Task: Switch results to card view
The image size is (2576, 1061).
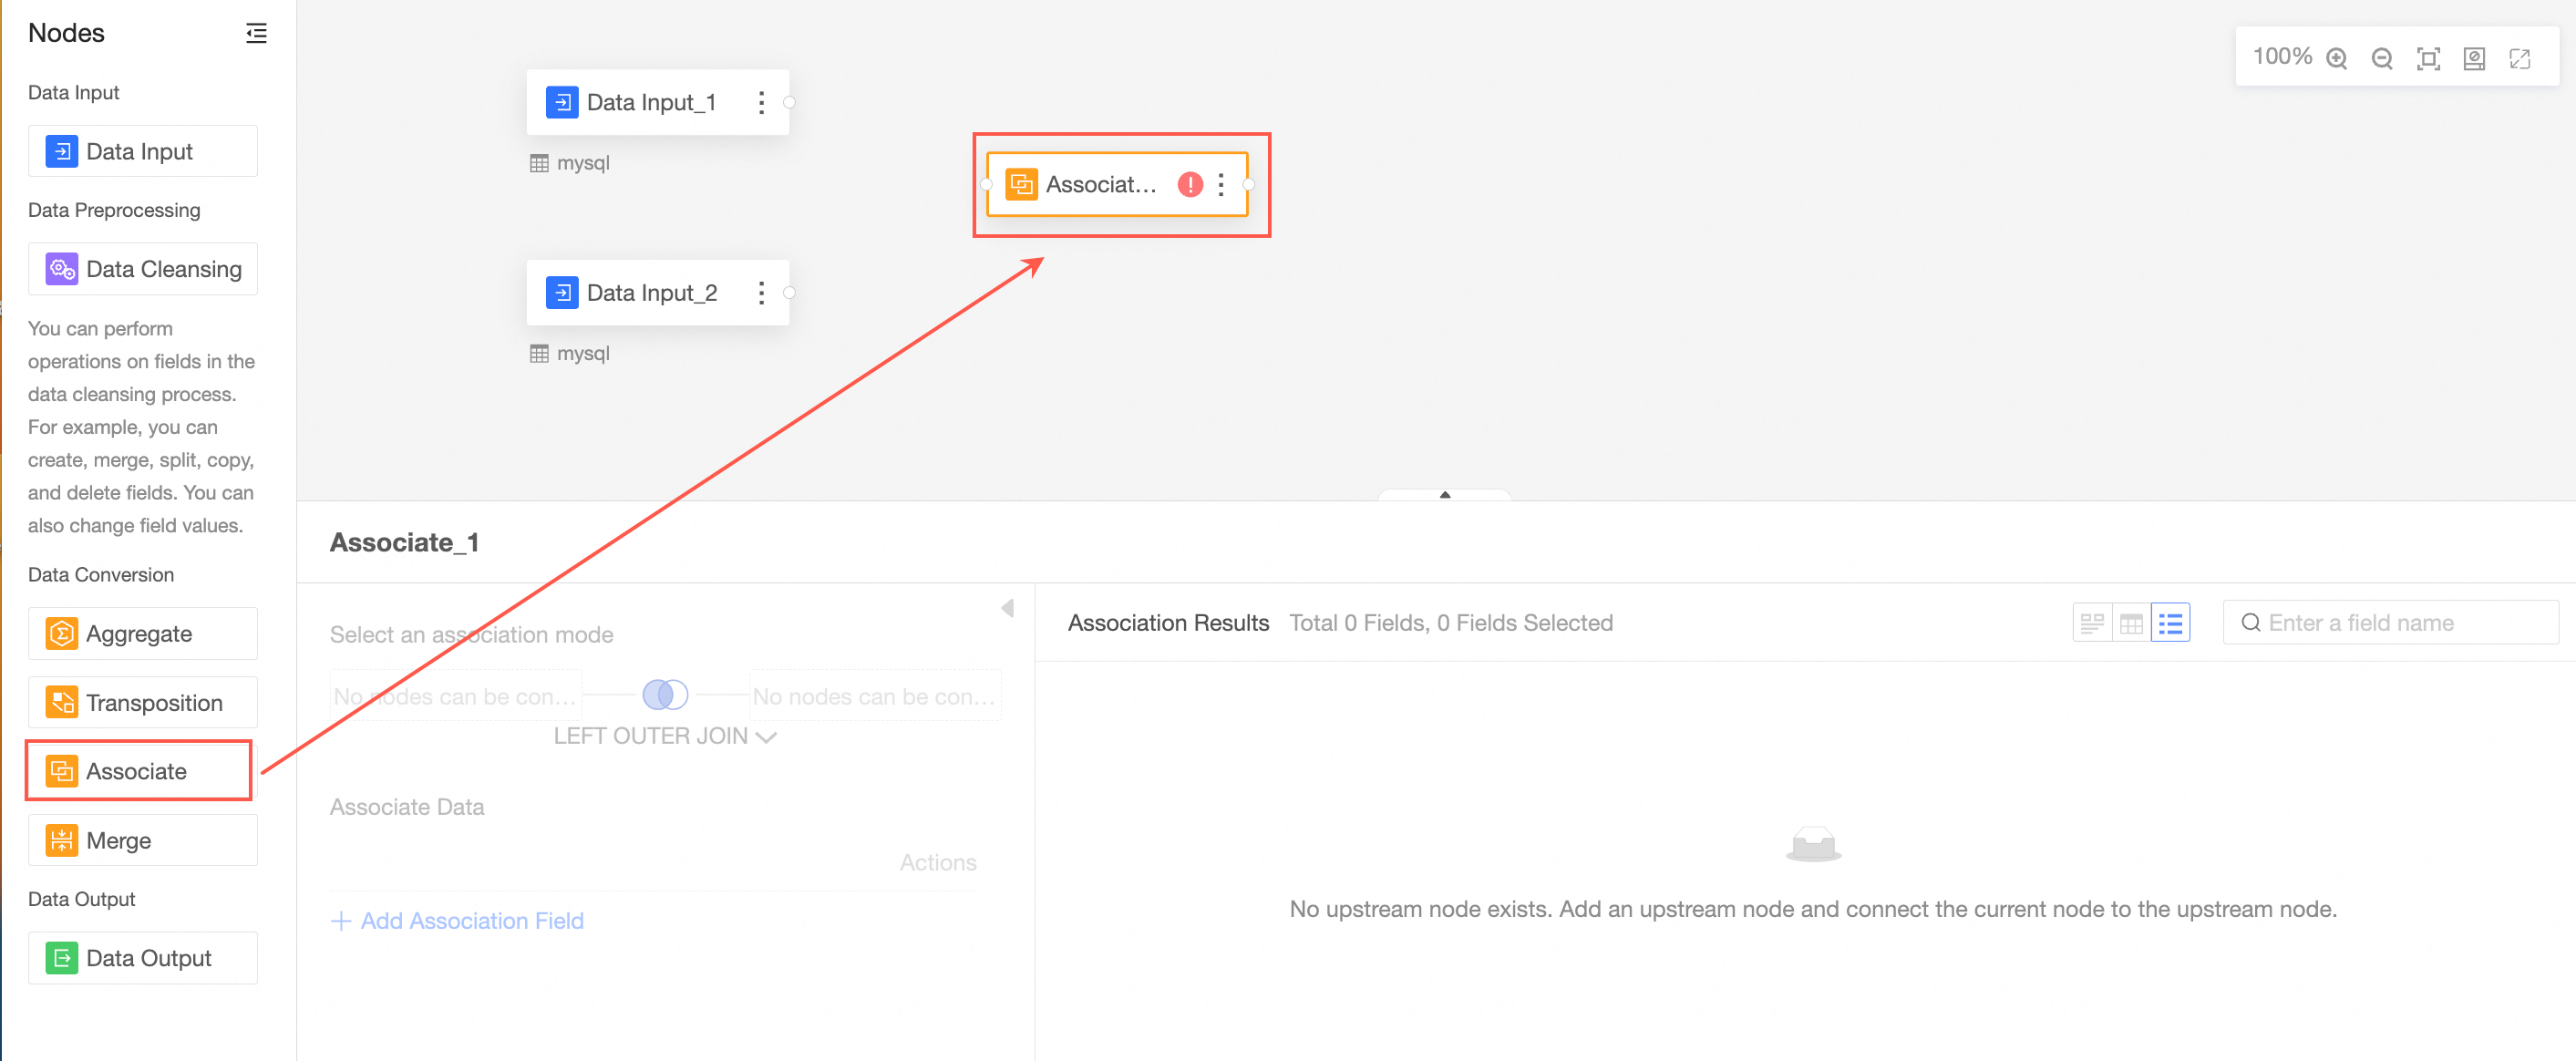Action: tap(2092, 623)
